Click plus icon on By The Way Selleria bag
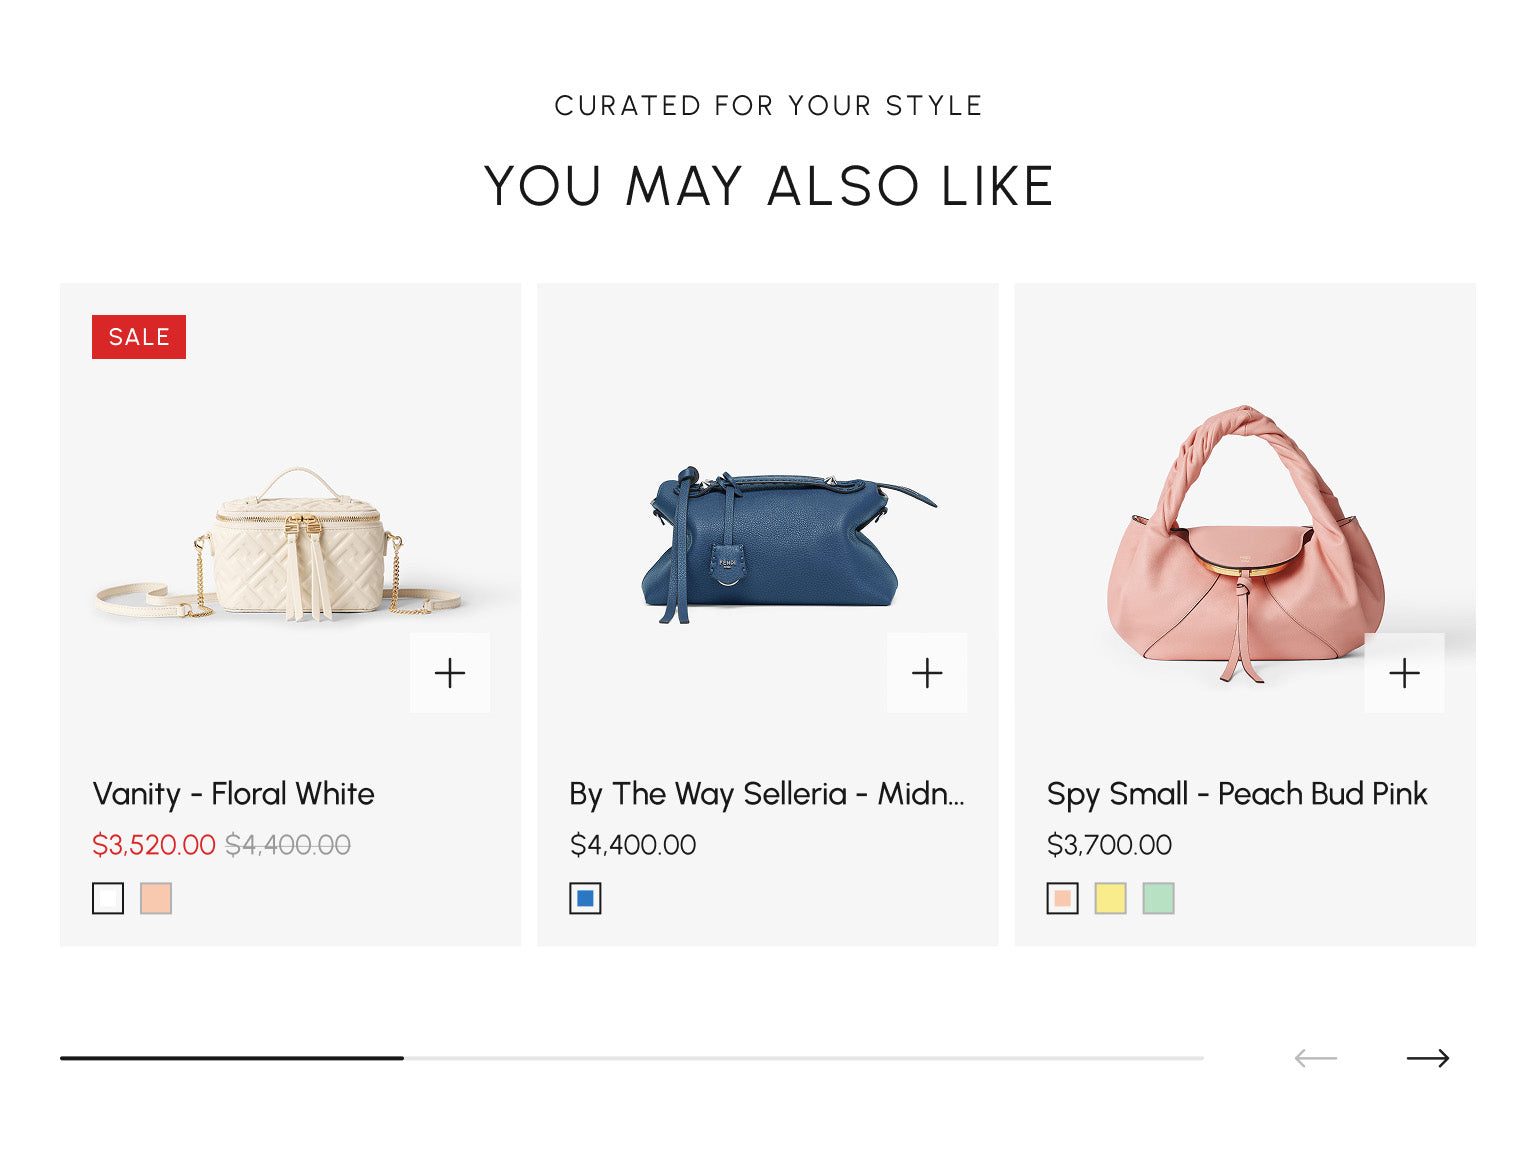Viewport: 1536px width, 1152px height. pos(927,673)
